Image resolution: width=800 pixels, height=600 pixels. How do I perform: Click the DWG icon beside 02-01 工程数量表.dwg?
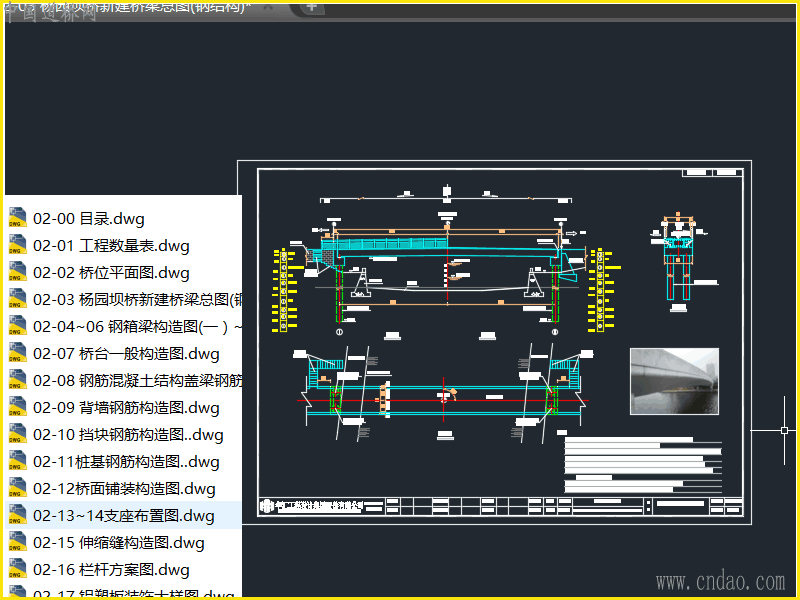[17, 244]
